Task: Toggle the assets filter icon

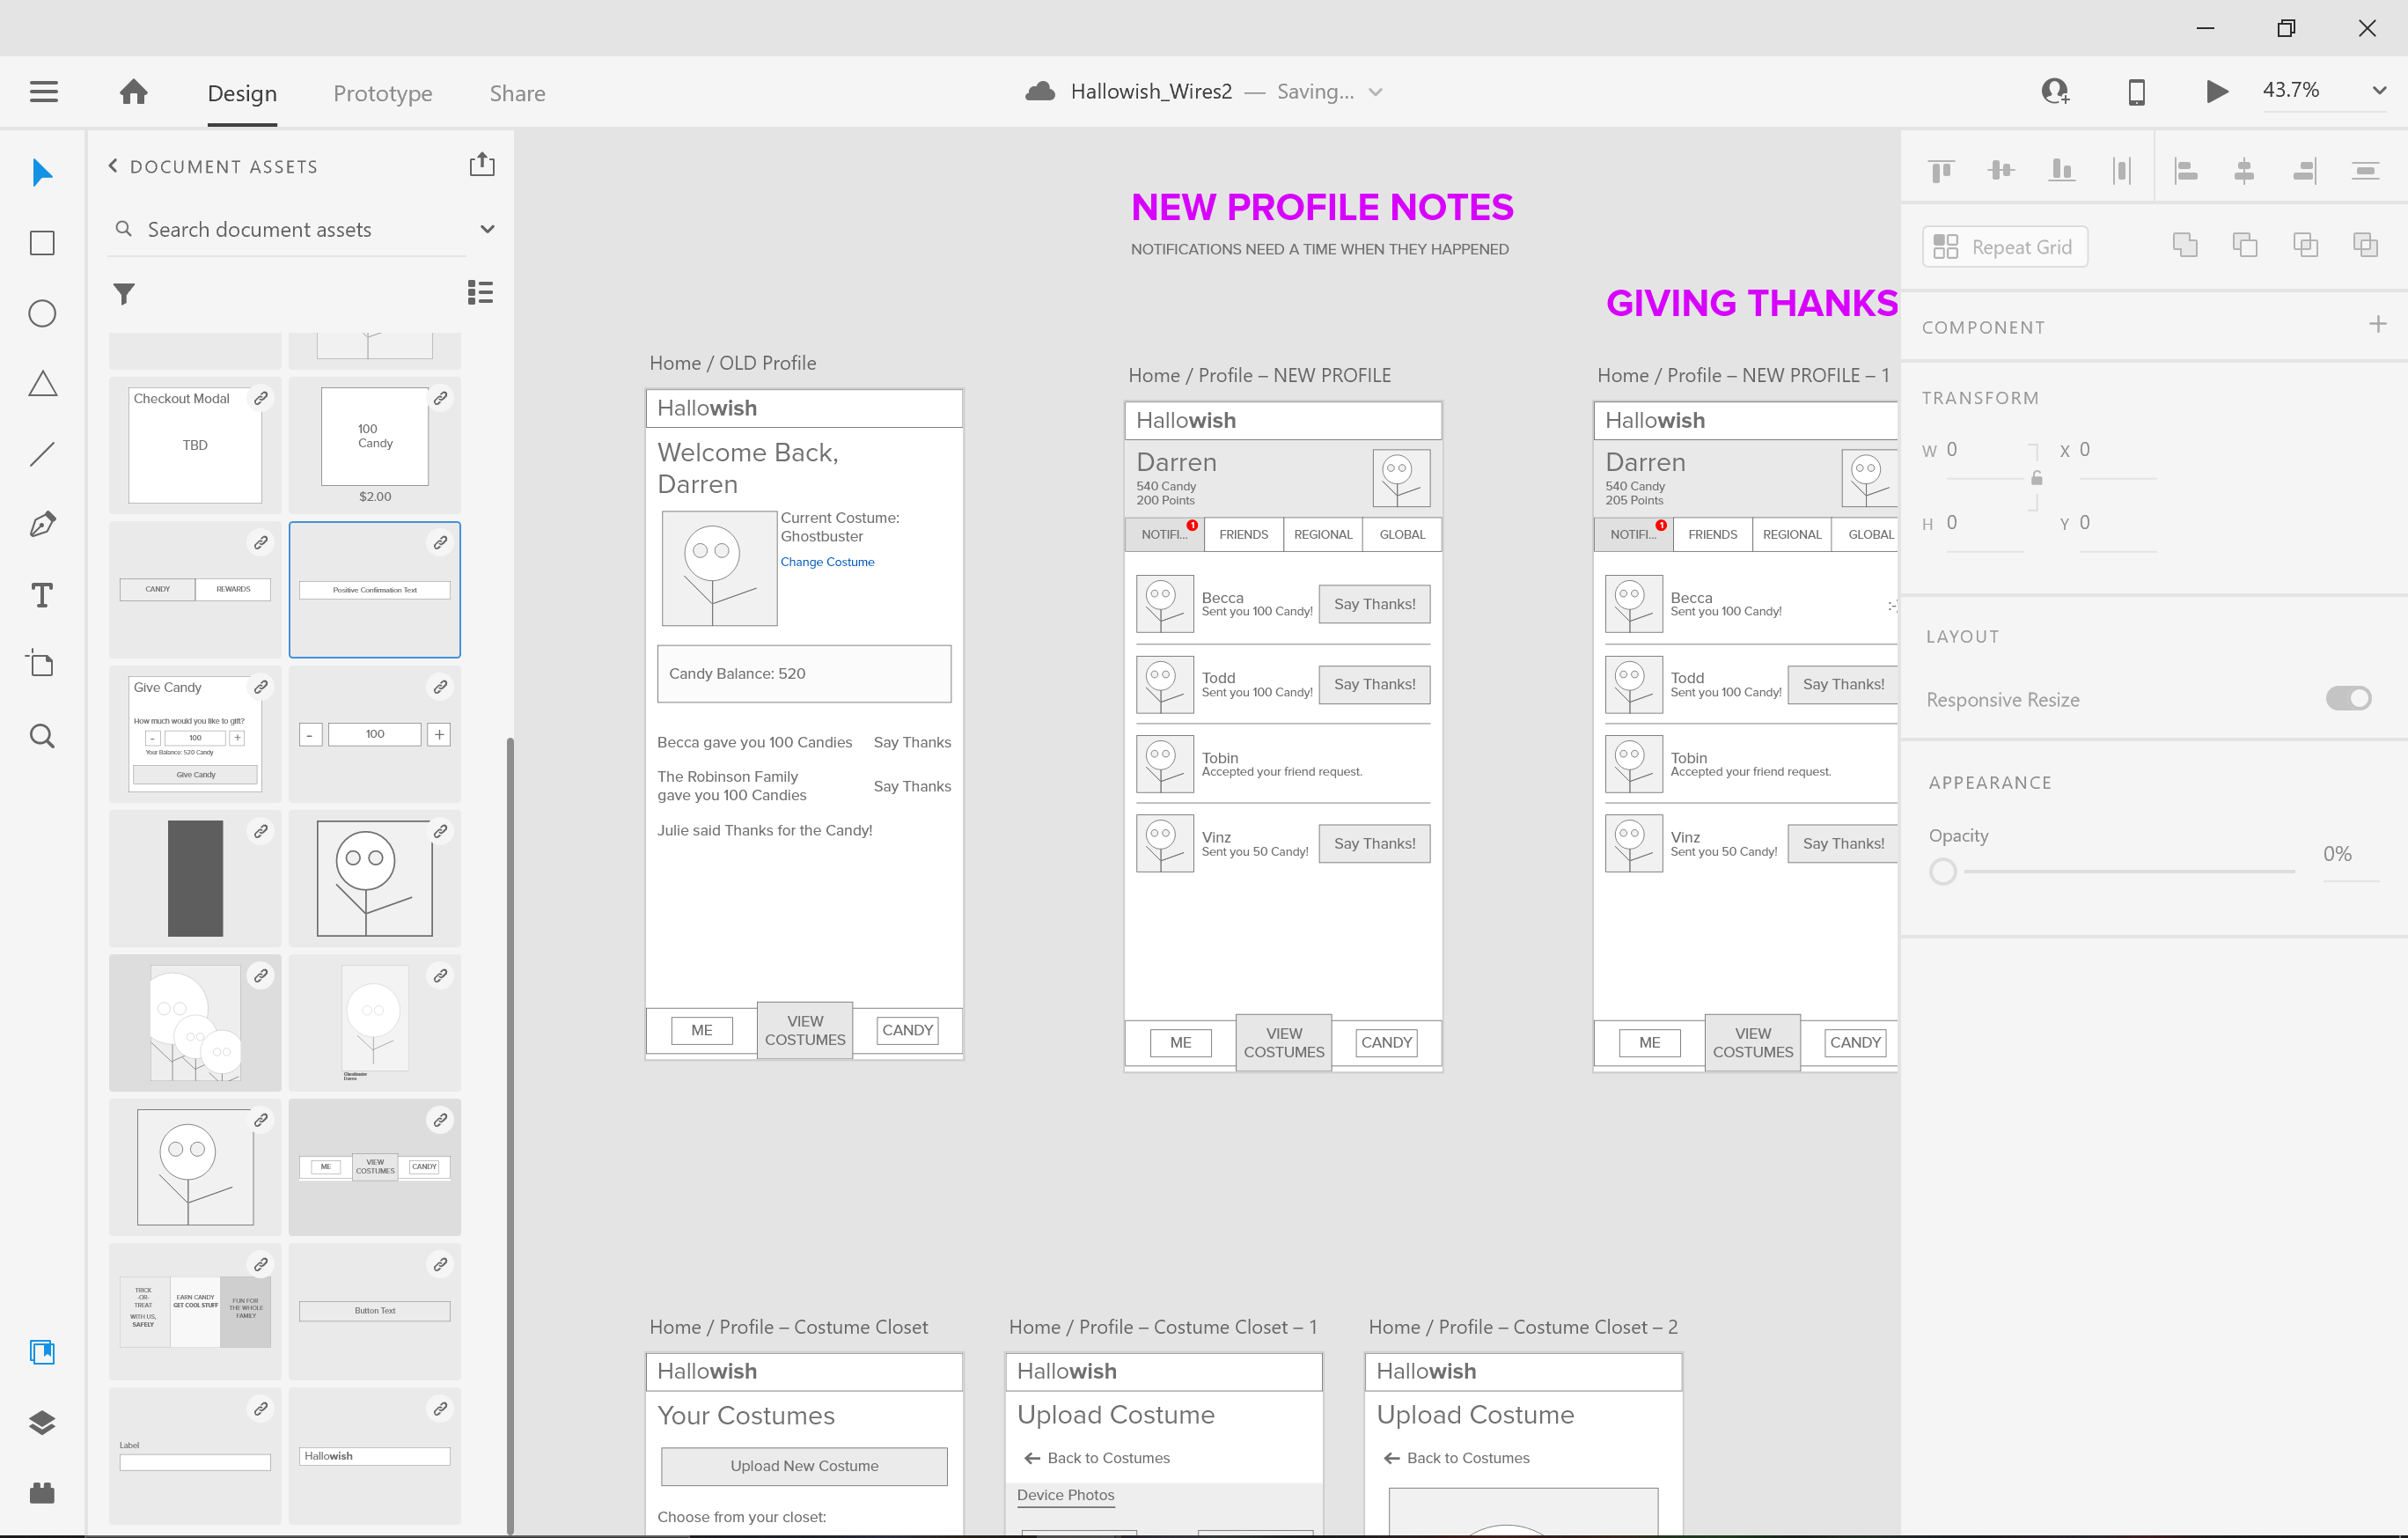Action: pyautogui.click(x=124, y=293)
